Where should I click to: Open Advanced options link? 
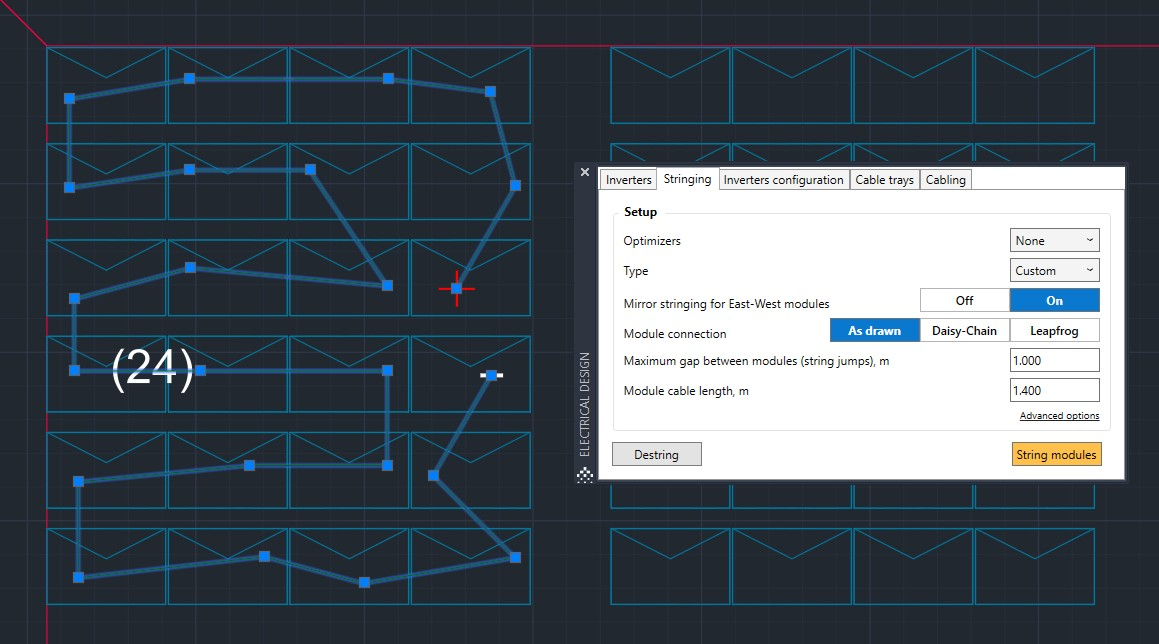click(x=1059, y=416)
